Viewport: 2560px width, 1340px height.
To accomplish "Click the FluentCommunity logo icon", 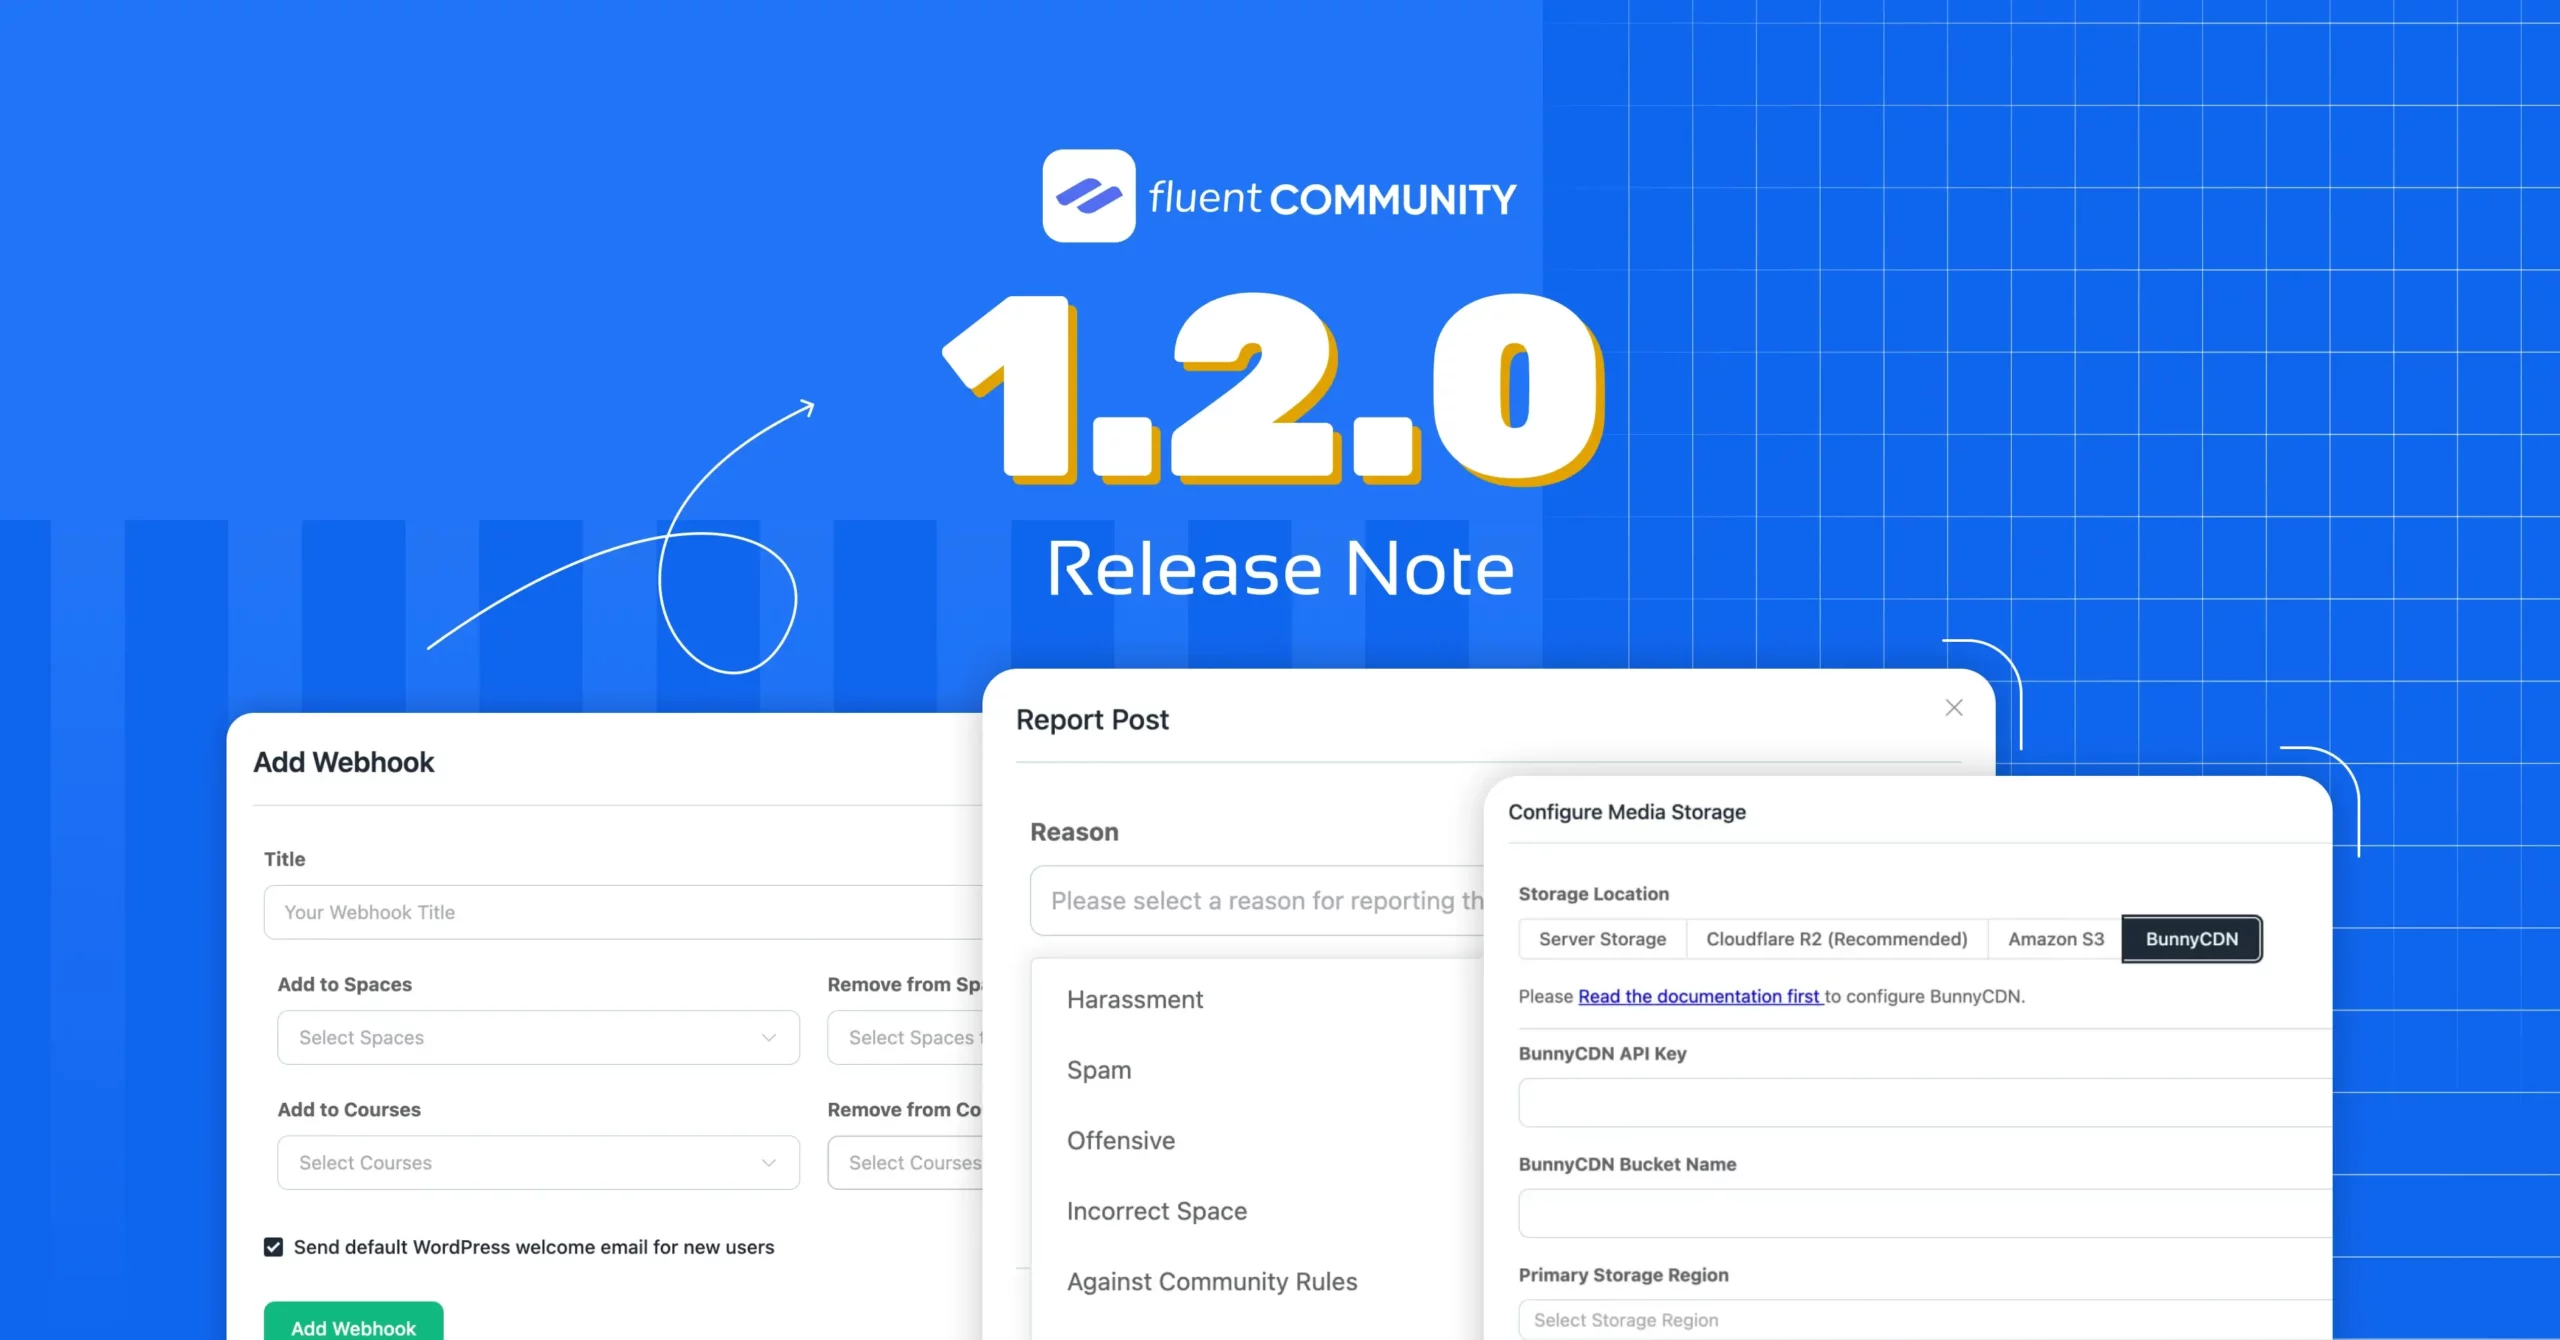I will [x=1088, y=196].
